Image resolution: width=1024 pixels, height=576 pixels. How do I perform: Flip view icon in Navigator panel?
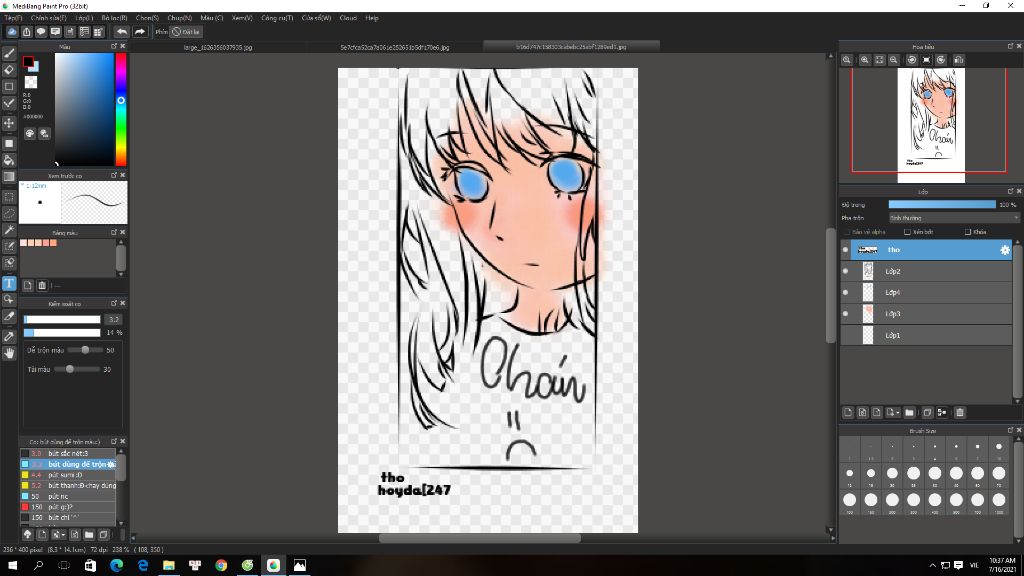(959, 59)
